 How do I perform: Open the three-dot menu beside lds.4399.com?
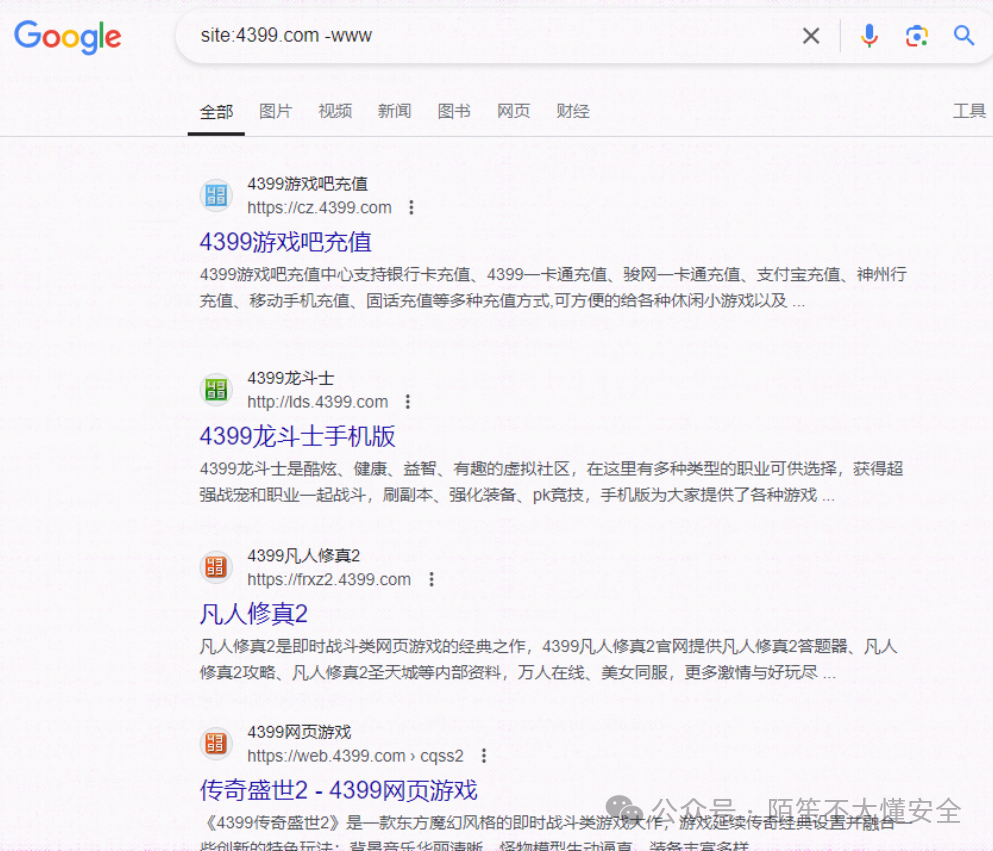[x=407, y=401]
